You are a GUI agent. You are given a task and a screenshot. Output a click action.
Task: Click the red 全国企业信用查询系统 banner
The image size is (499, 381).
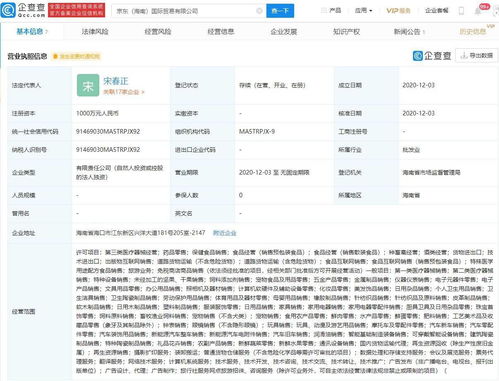pyautogui.click(x=77, y=10)
